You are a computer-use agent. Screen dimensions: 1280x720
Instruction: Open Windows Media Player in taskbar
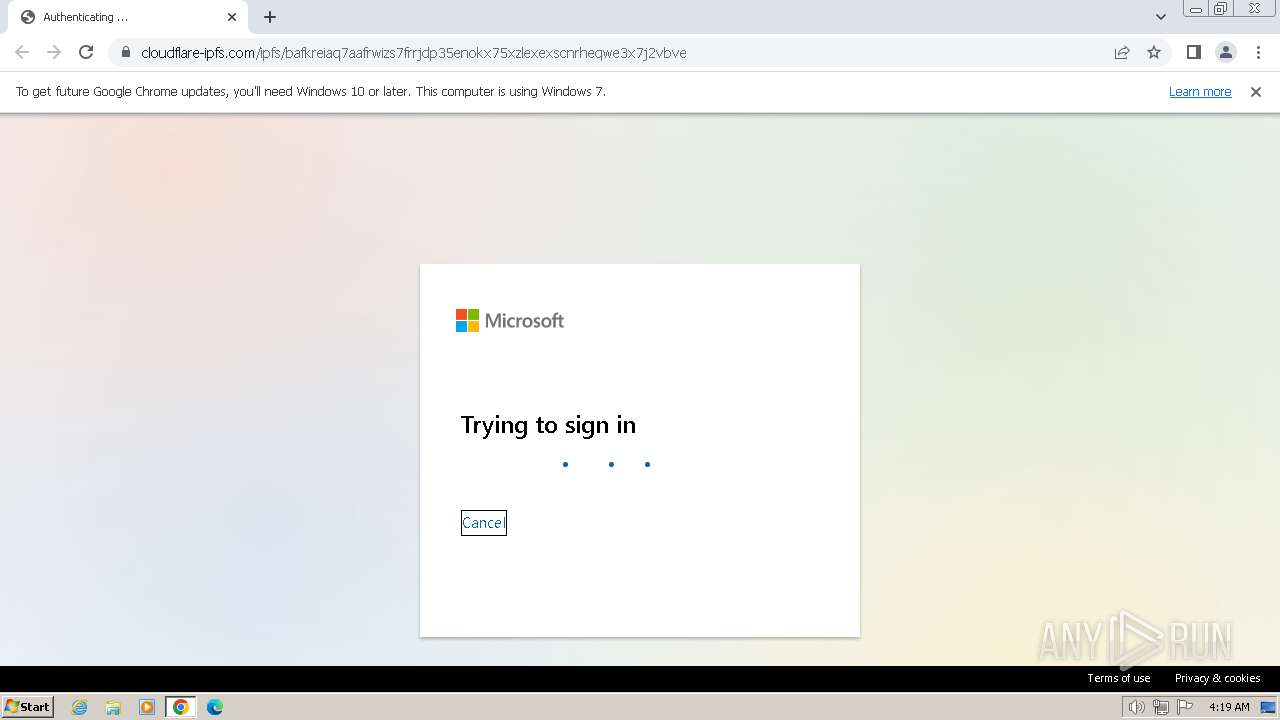pos(147,707)
